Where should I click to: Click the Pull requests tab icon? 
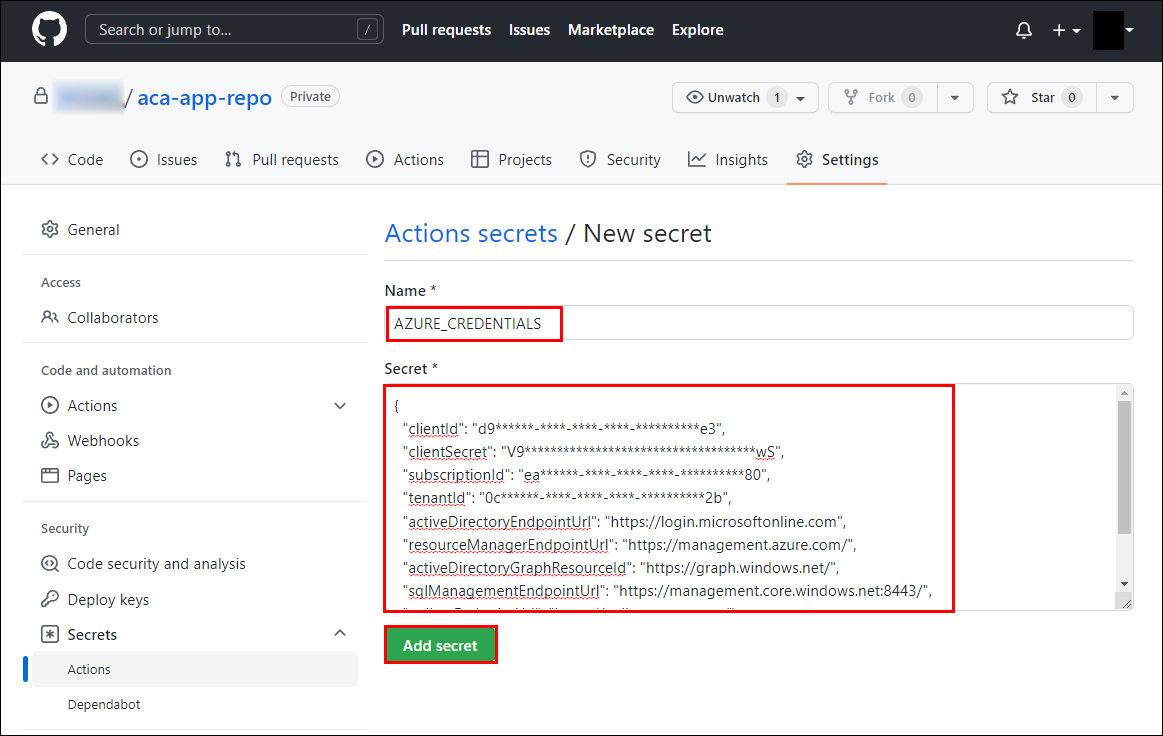click(233, 160)
